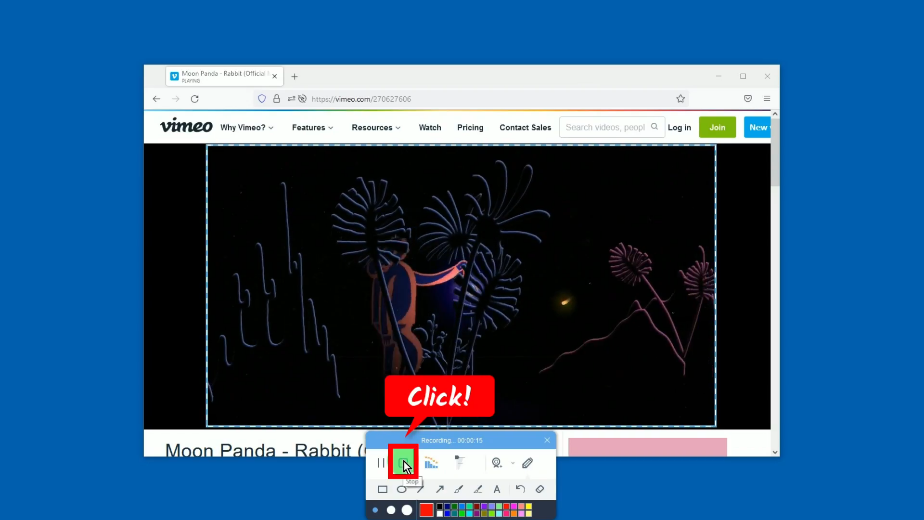Choose the largest brush size dot
924x520 pixels.
[x=407, y=510]
